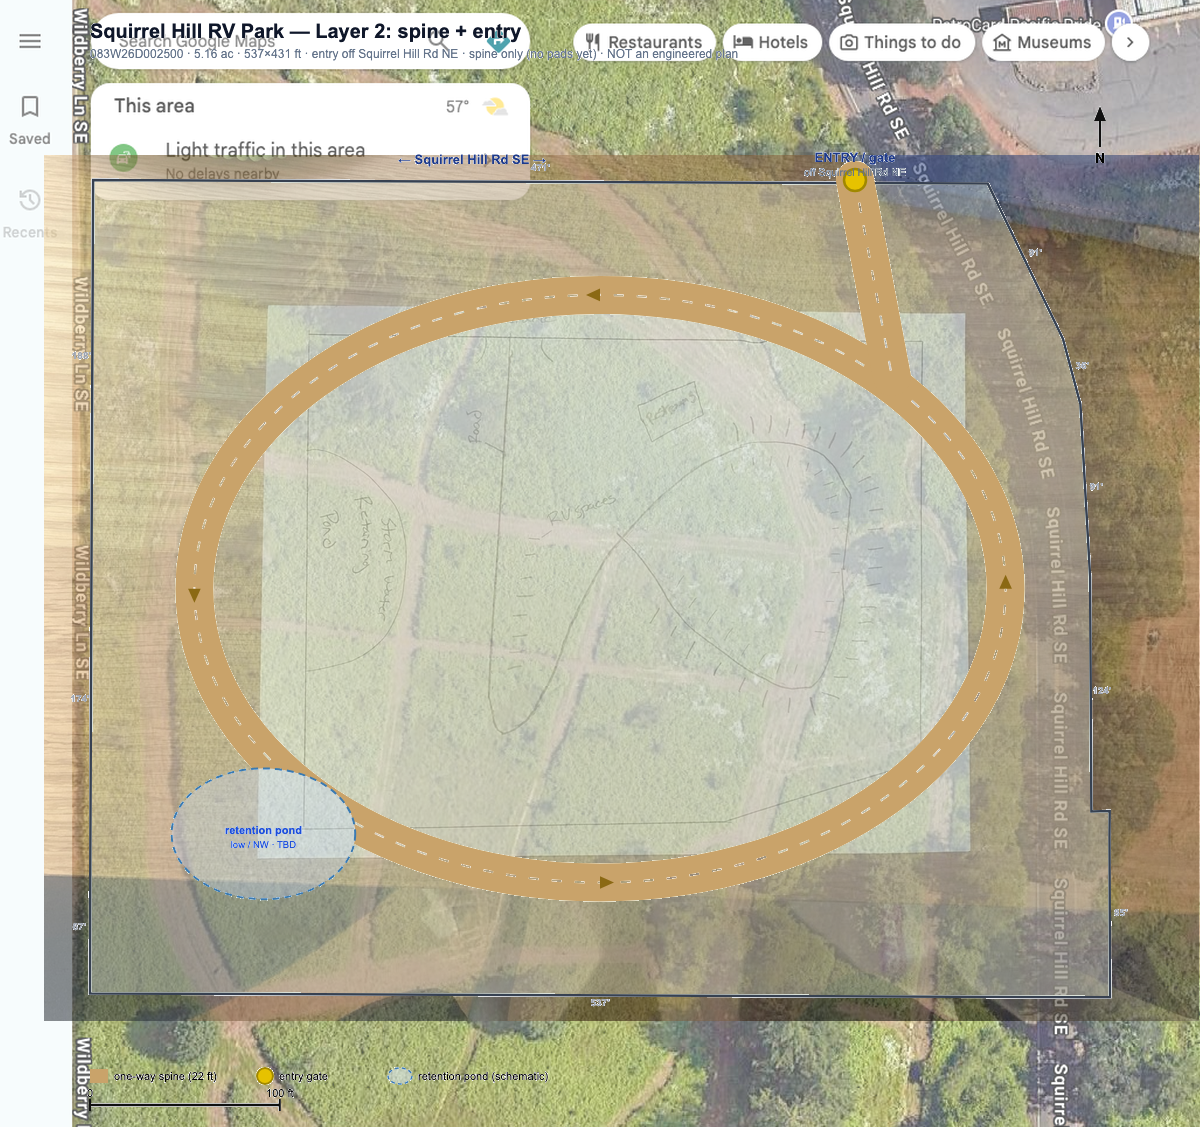Select the Things to do chip
Screen dimensions: 1200x1127
901,42
